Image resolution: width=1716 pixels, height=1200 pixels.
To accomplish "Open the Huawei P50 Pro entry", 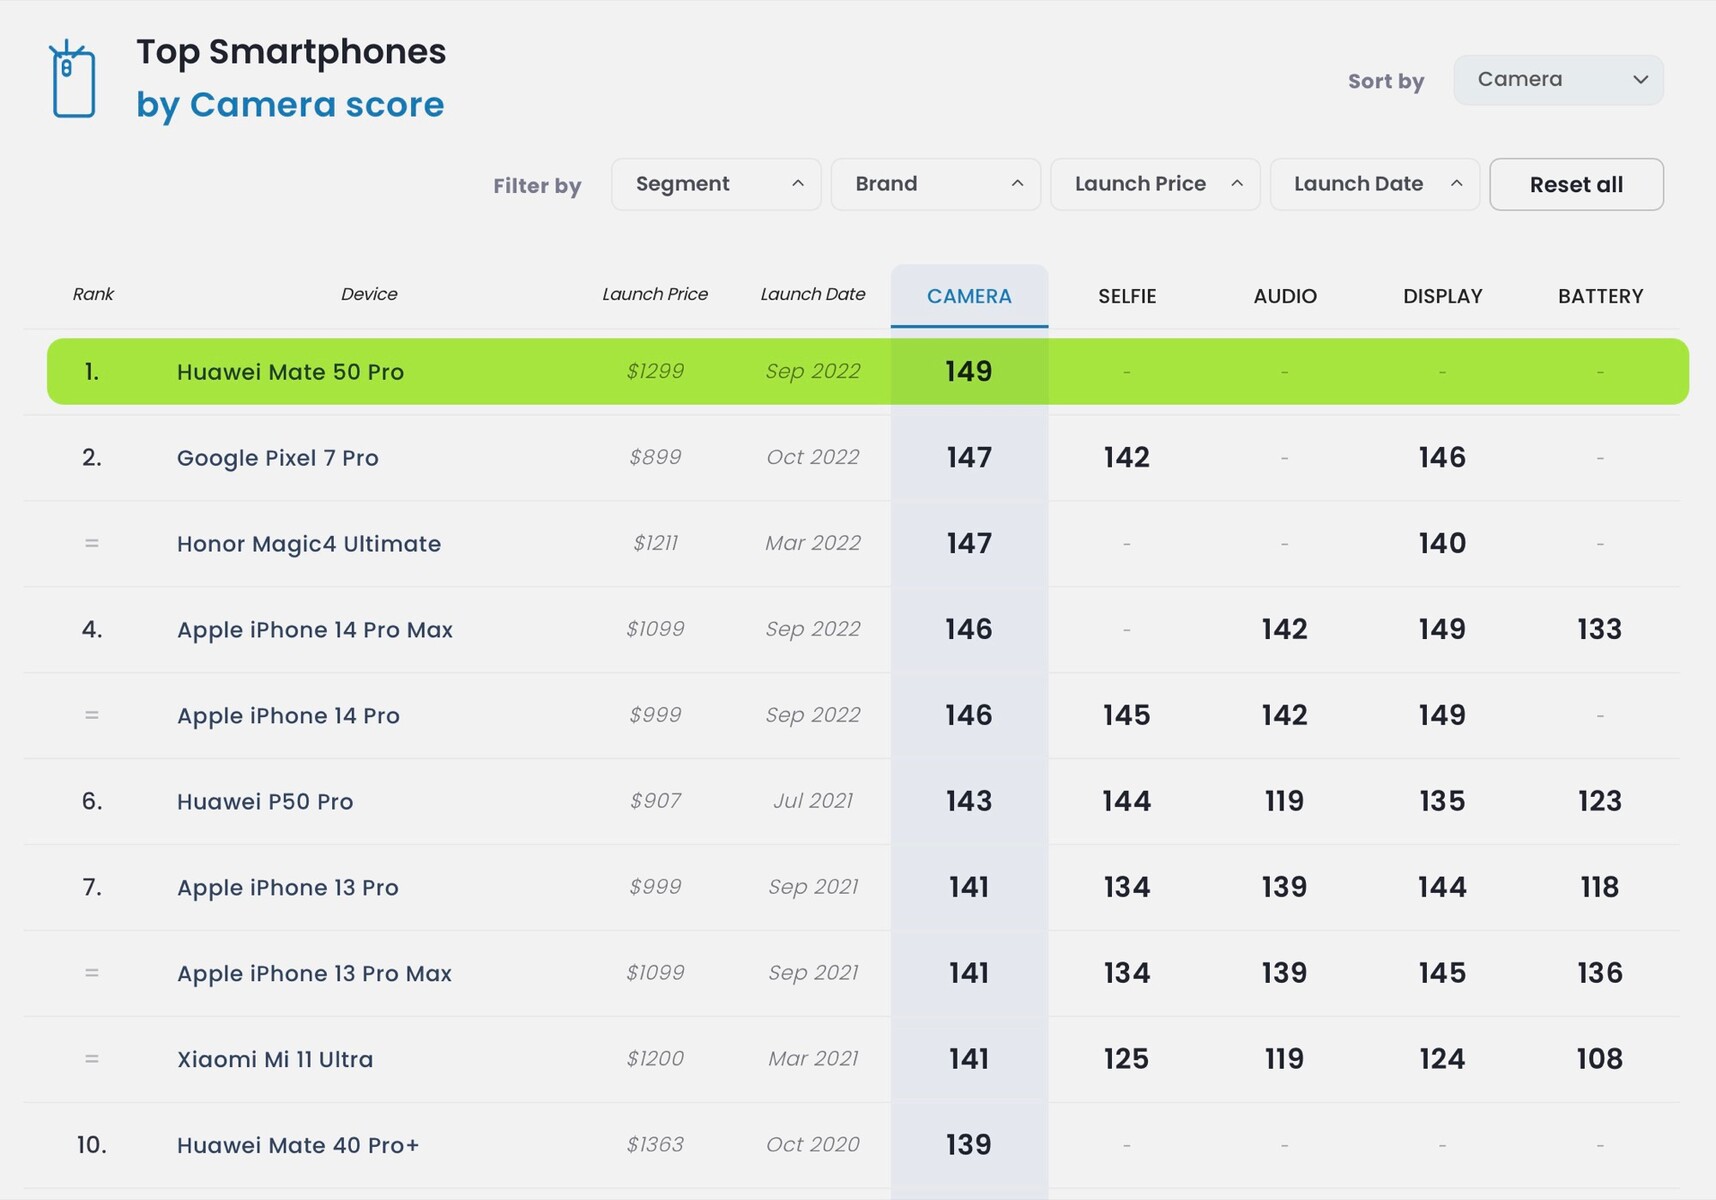I will [265, 802].
